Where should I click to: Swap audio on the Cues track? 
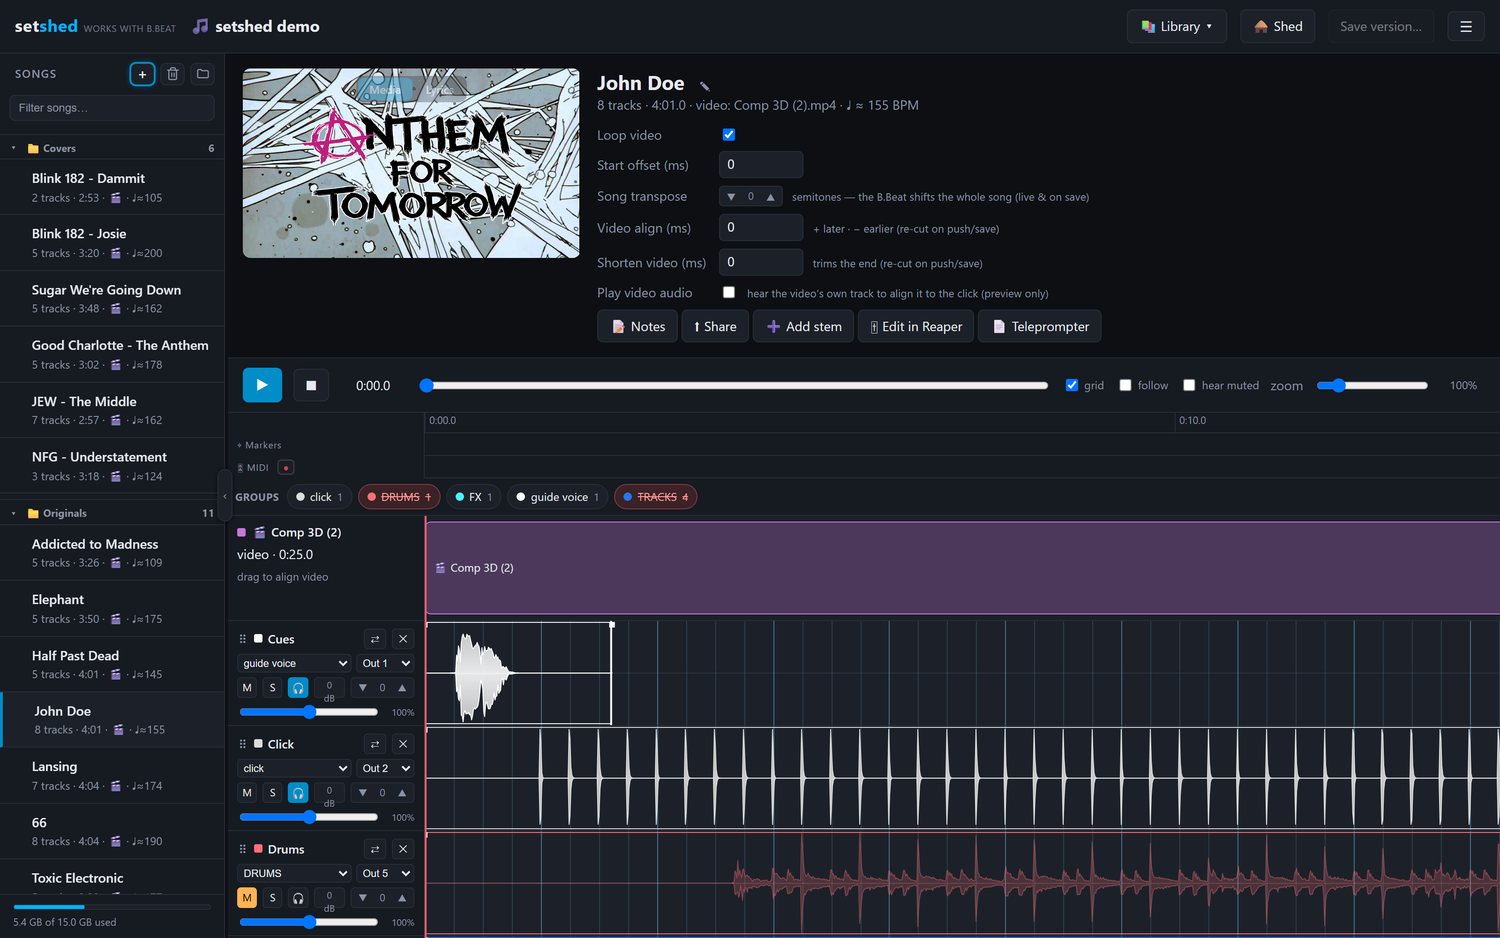click(x=374, y=639)
